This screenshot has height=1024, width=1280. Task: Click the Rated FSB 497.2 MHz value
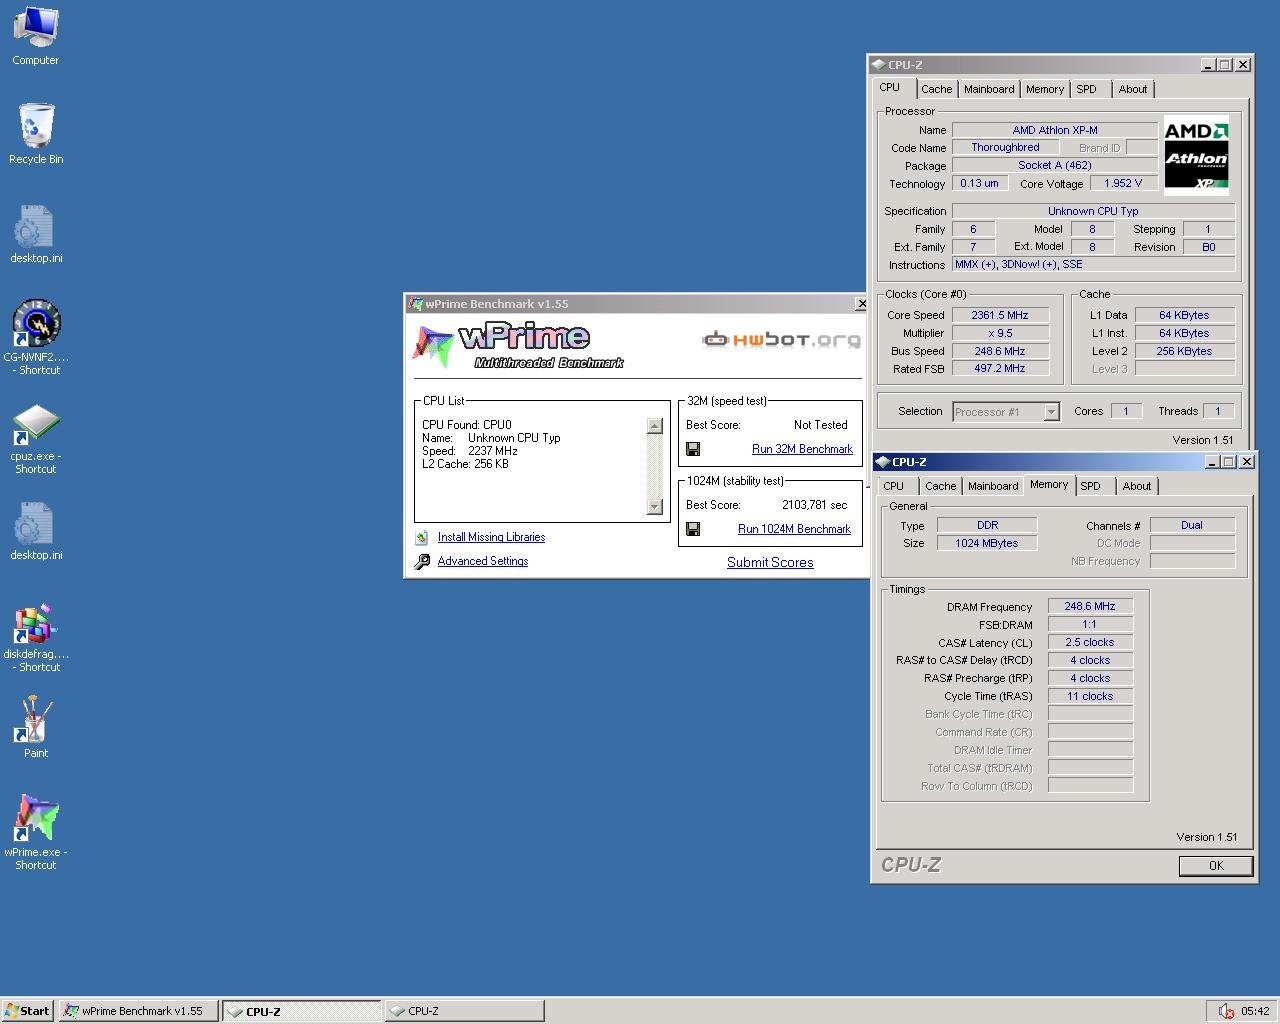[1000, 369]
